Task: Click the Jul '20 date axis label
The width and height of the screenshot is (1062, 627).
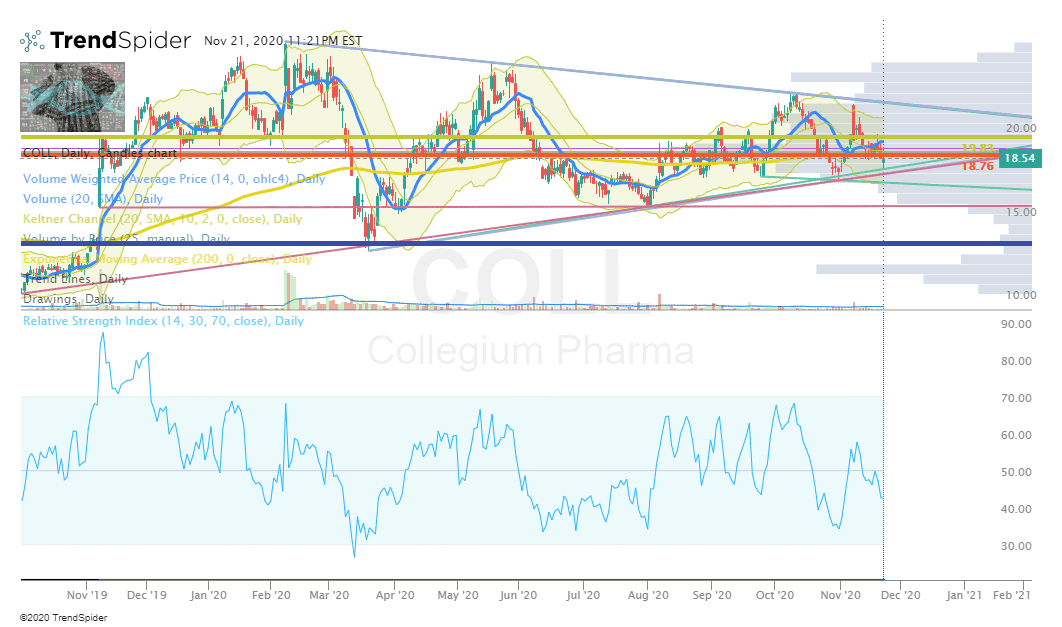Action: click(x=583, y=595)
